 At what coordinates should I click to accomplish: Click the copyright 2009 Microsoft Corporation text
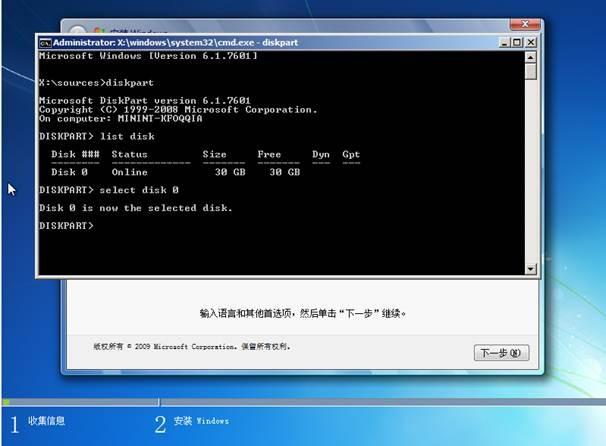coord(192,347)
